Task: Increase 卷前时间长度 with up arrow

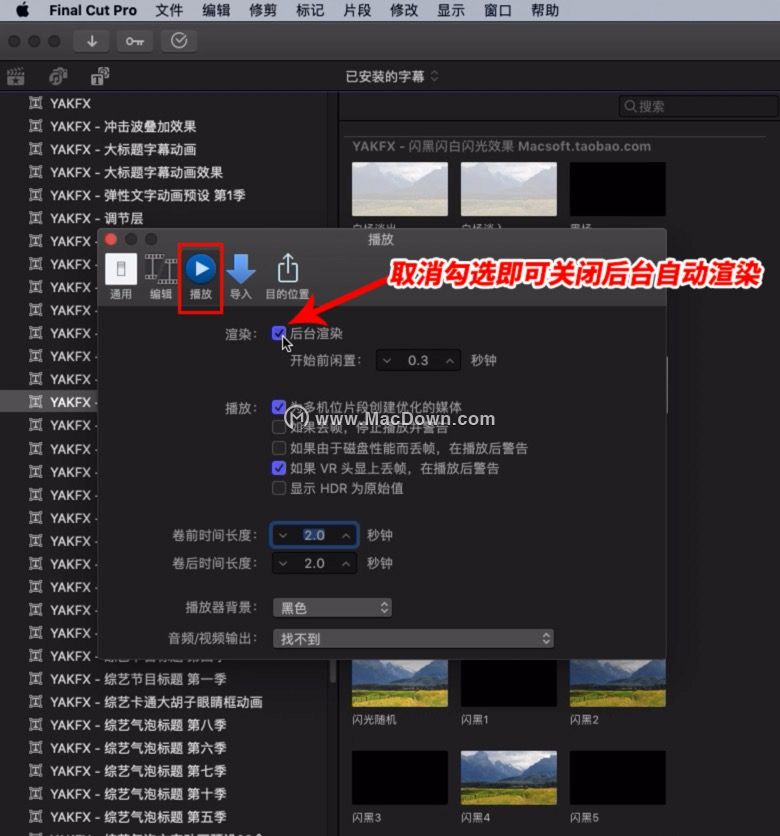Action: (346, 535)
